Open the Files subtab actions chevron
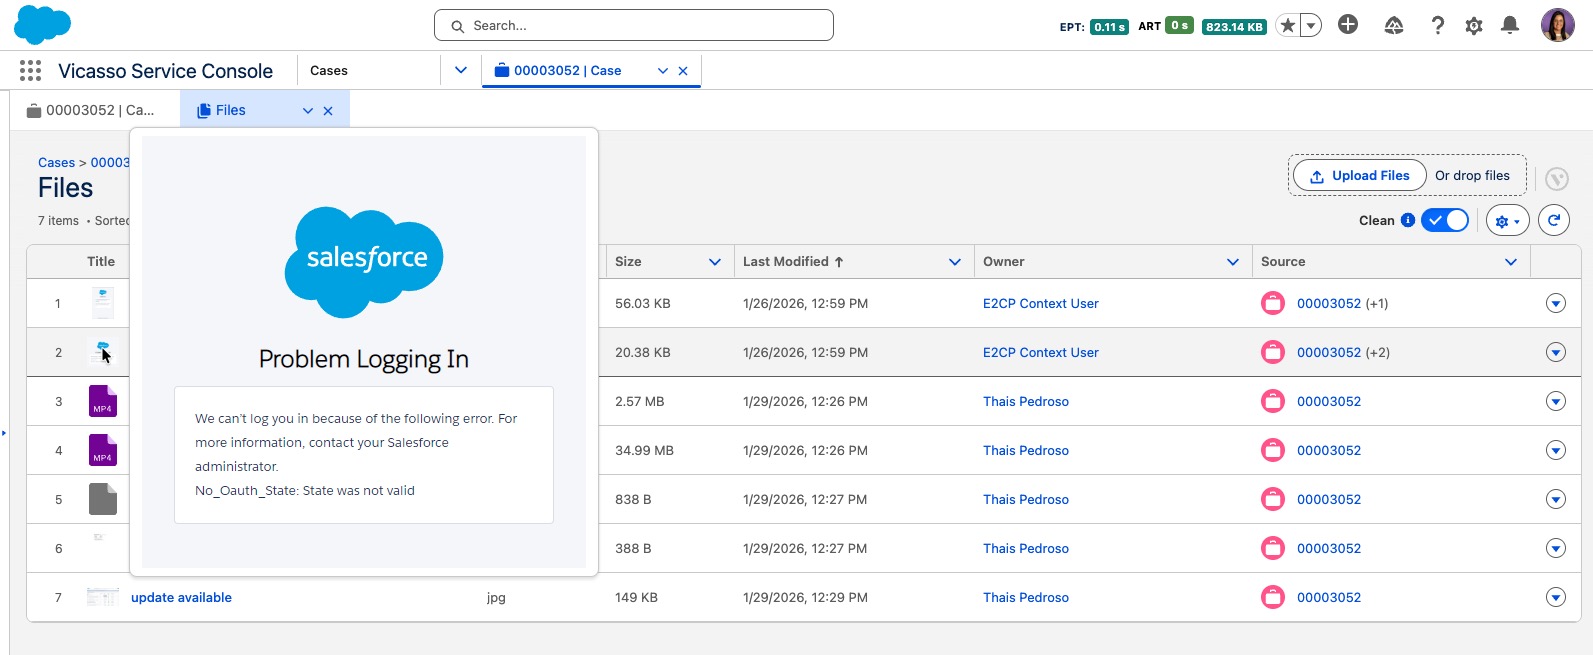This screenshot has height=655, width=1593. [308, 111]
